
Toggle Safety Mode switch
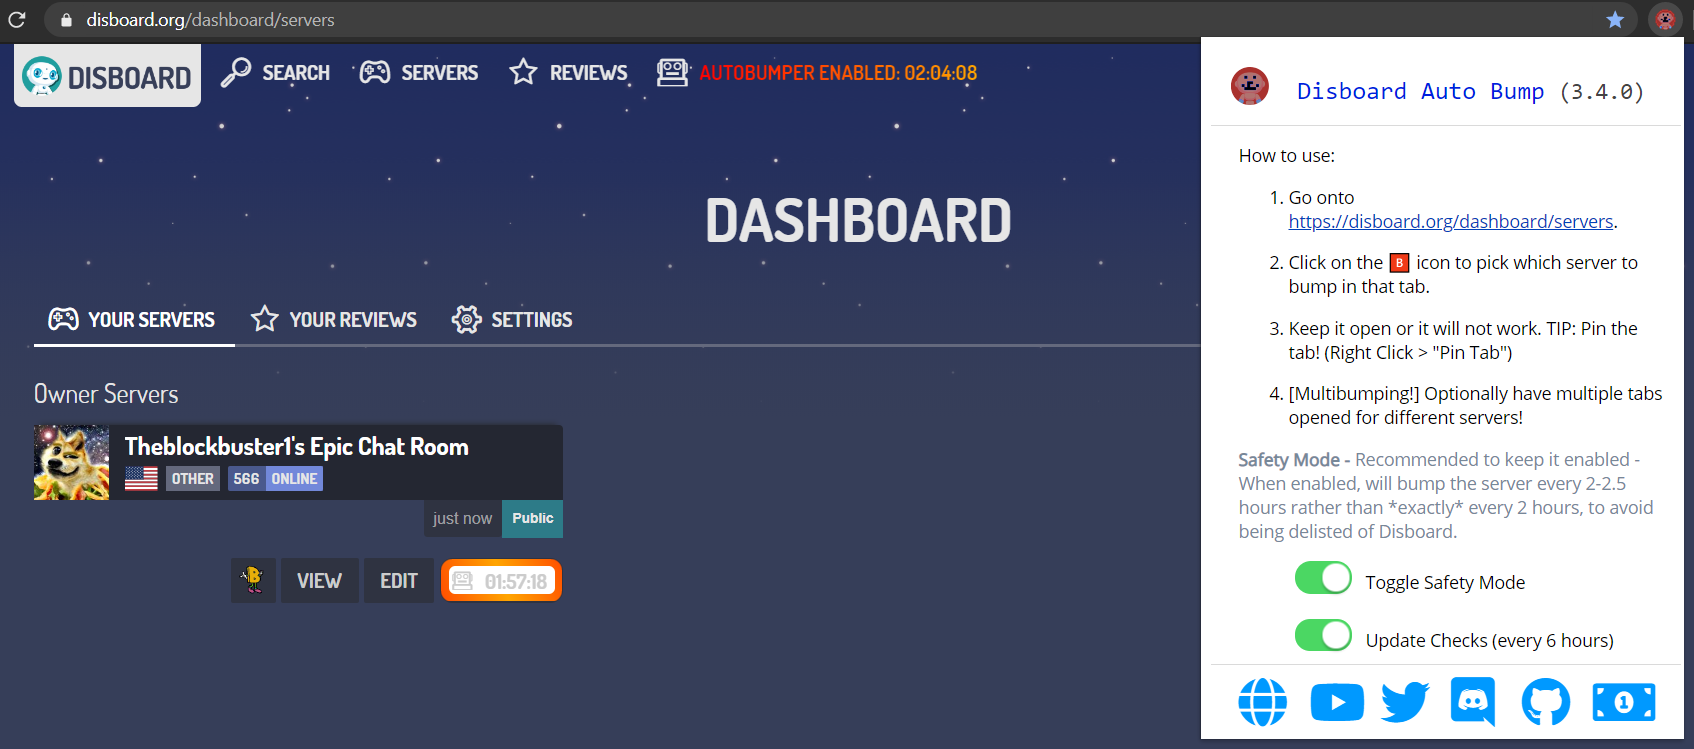coord(1323,578)
